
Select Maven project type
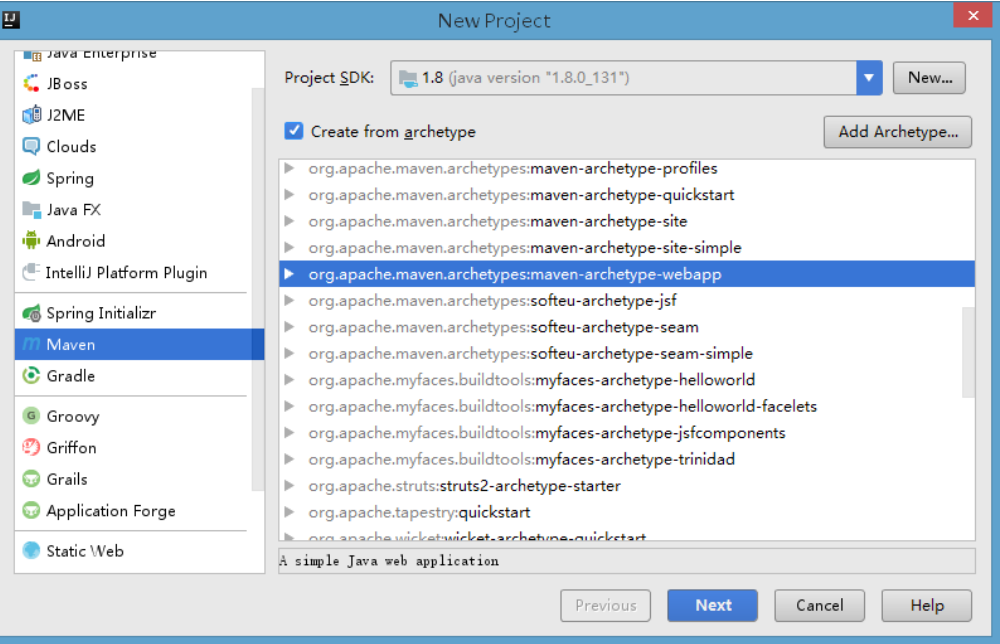(x=71, y=345)
